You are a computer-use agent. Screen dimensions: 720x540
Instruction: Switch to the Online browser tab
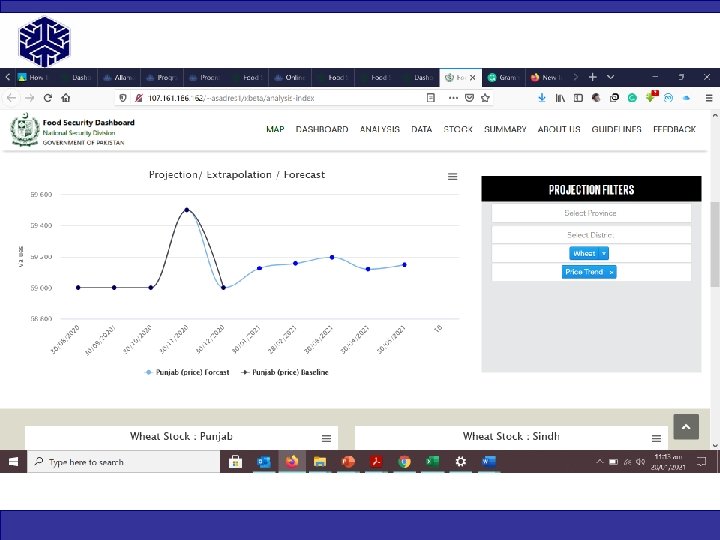click(290, 77)
